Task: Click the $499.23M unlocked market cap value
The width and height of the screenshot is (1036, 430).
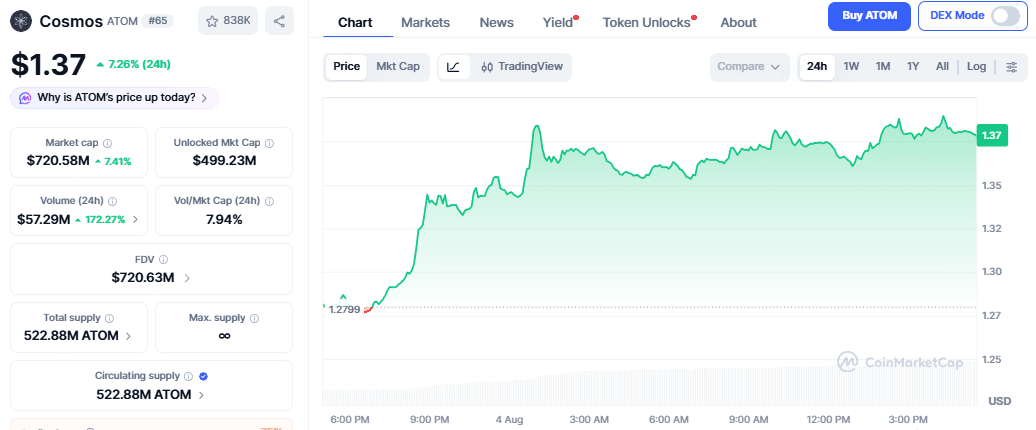Action: click(224, 161)
